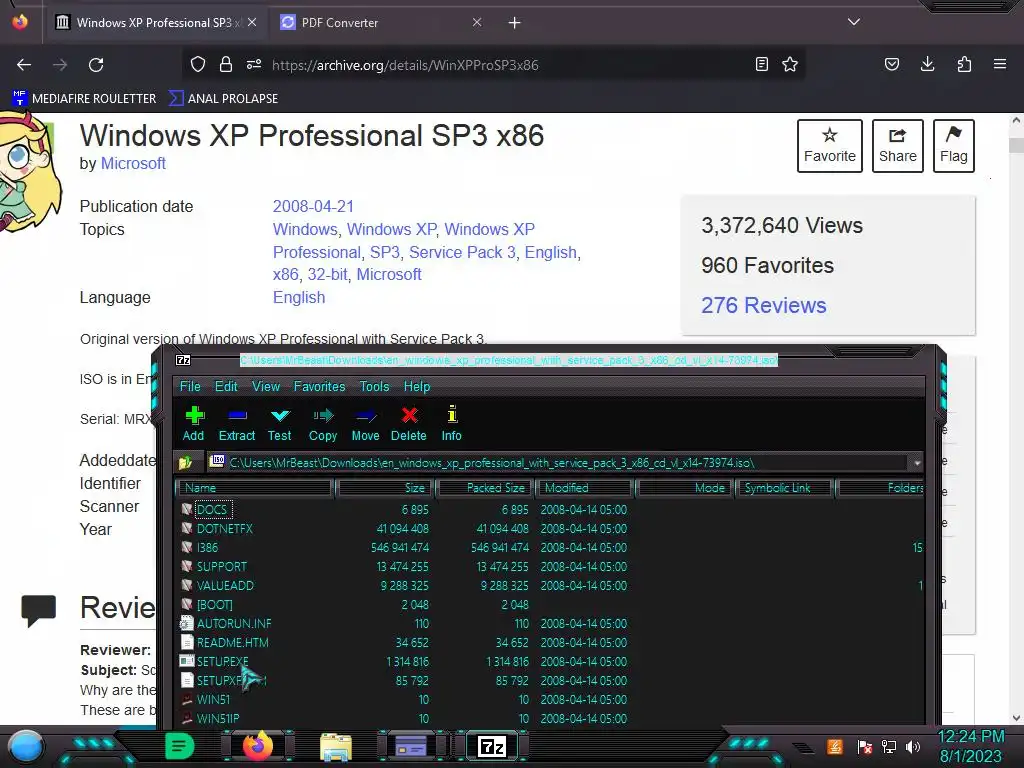This screenshot has width=1024, height=768.
Task: Open the 2008-04-21 publication date link
Action: click(313, 206)
